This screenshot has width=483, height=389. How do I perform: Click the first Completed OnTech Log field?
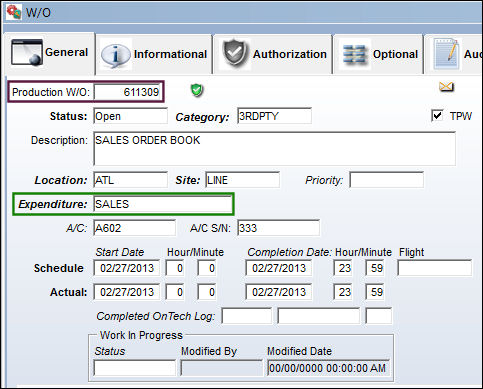(x=247, y=316)
